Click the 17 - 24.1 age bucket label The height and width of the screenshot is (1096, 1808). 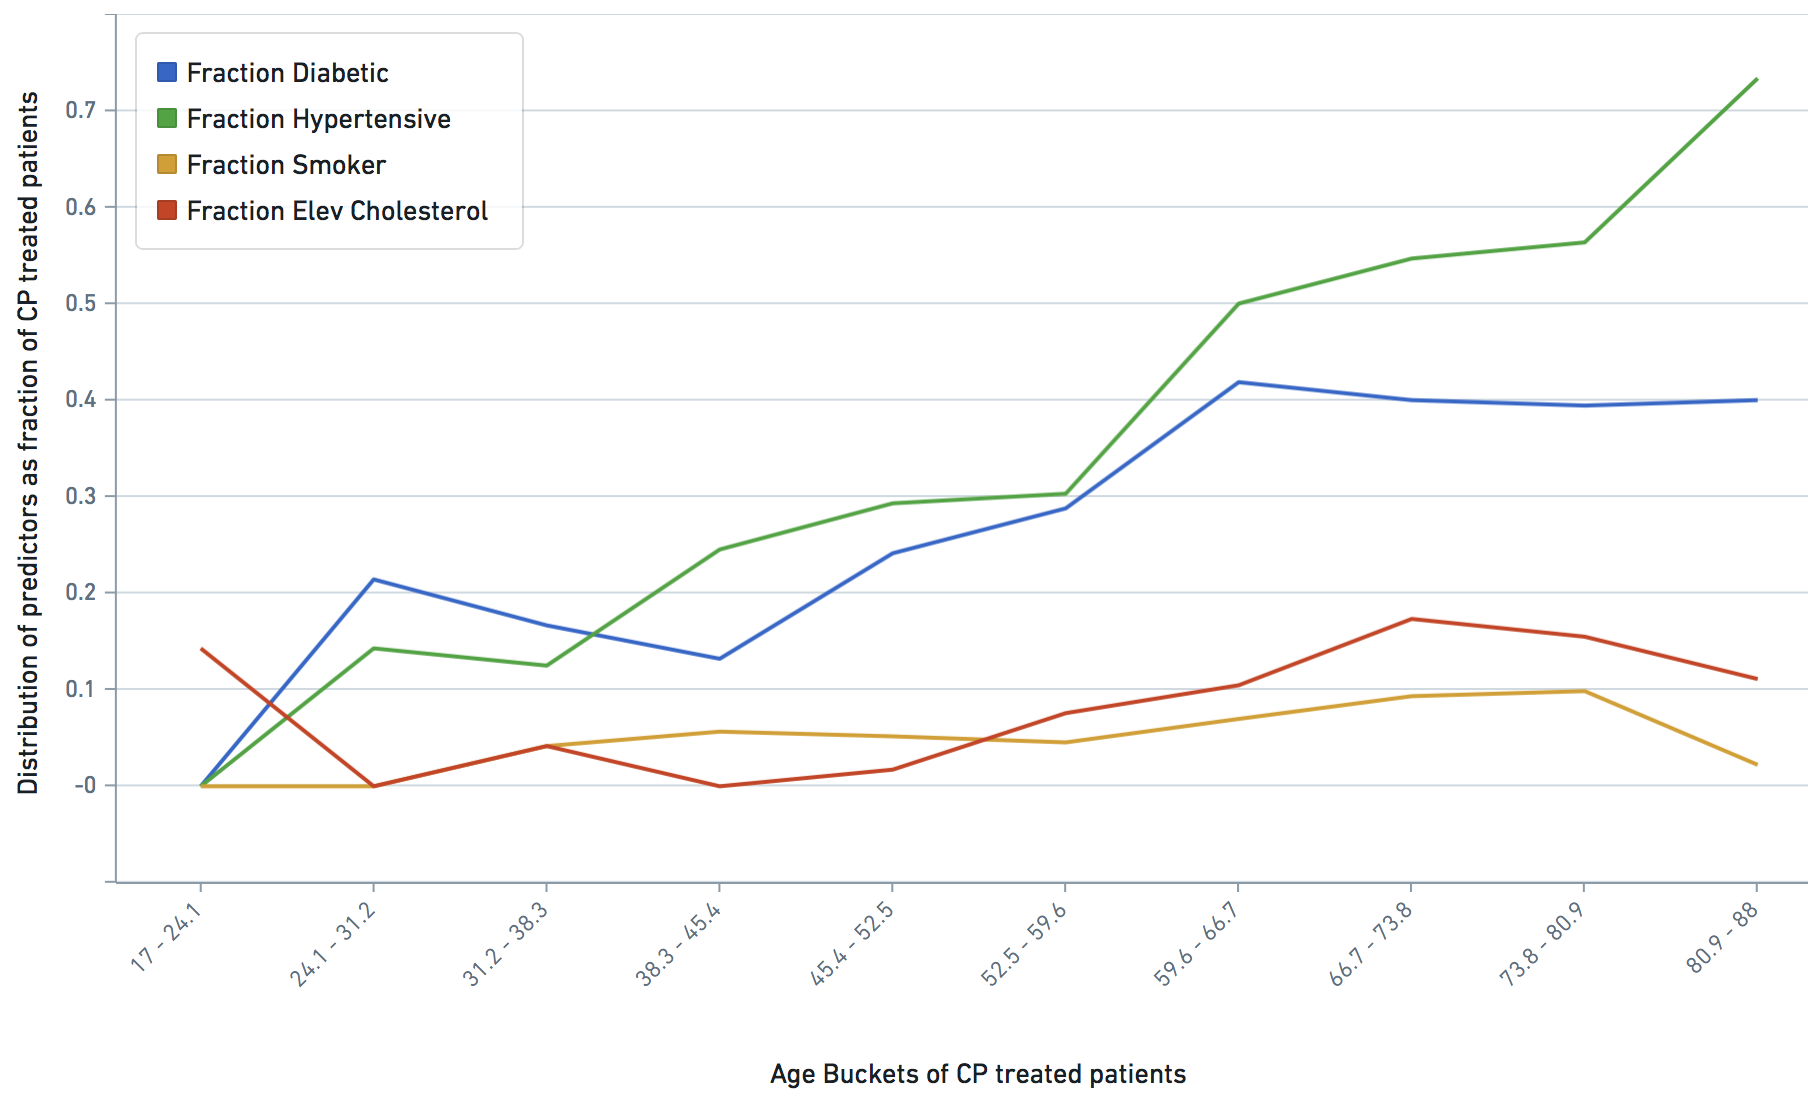click(168, 937)
